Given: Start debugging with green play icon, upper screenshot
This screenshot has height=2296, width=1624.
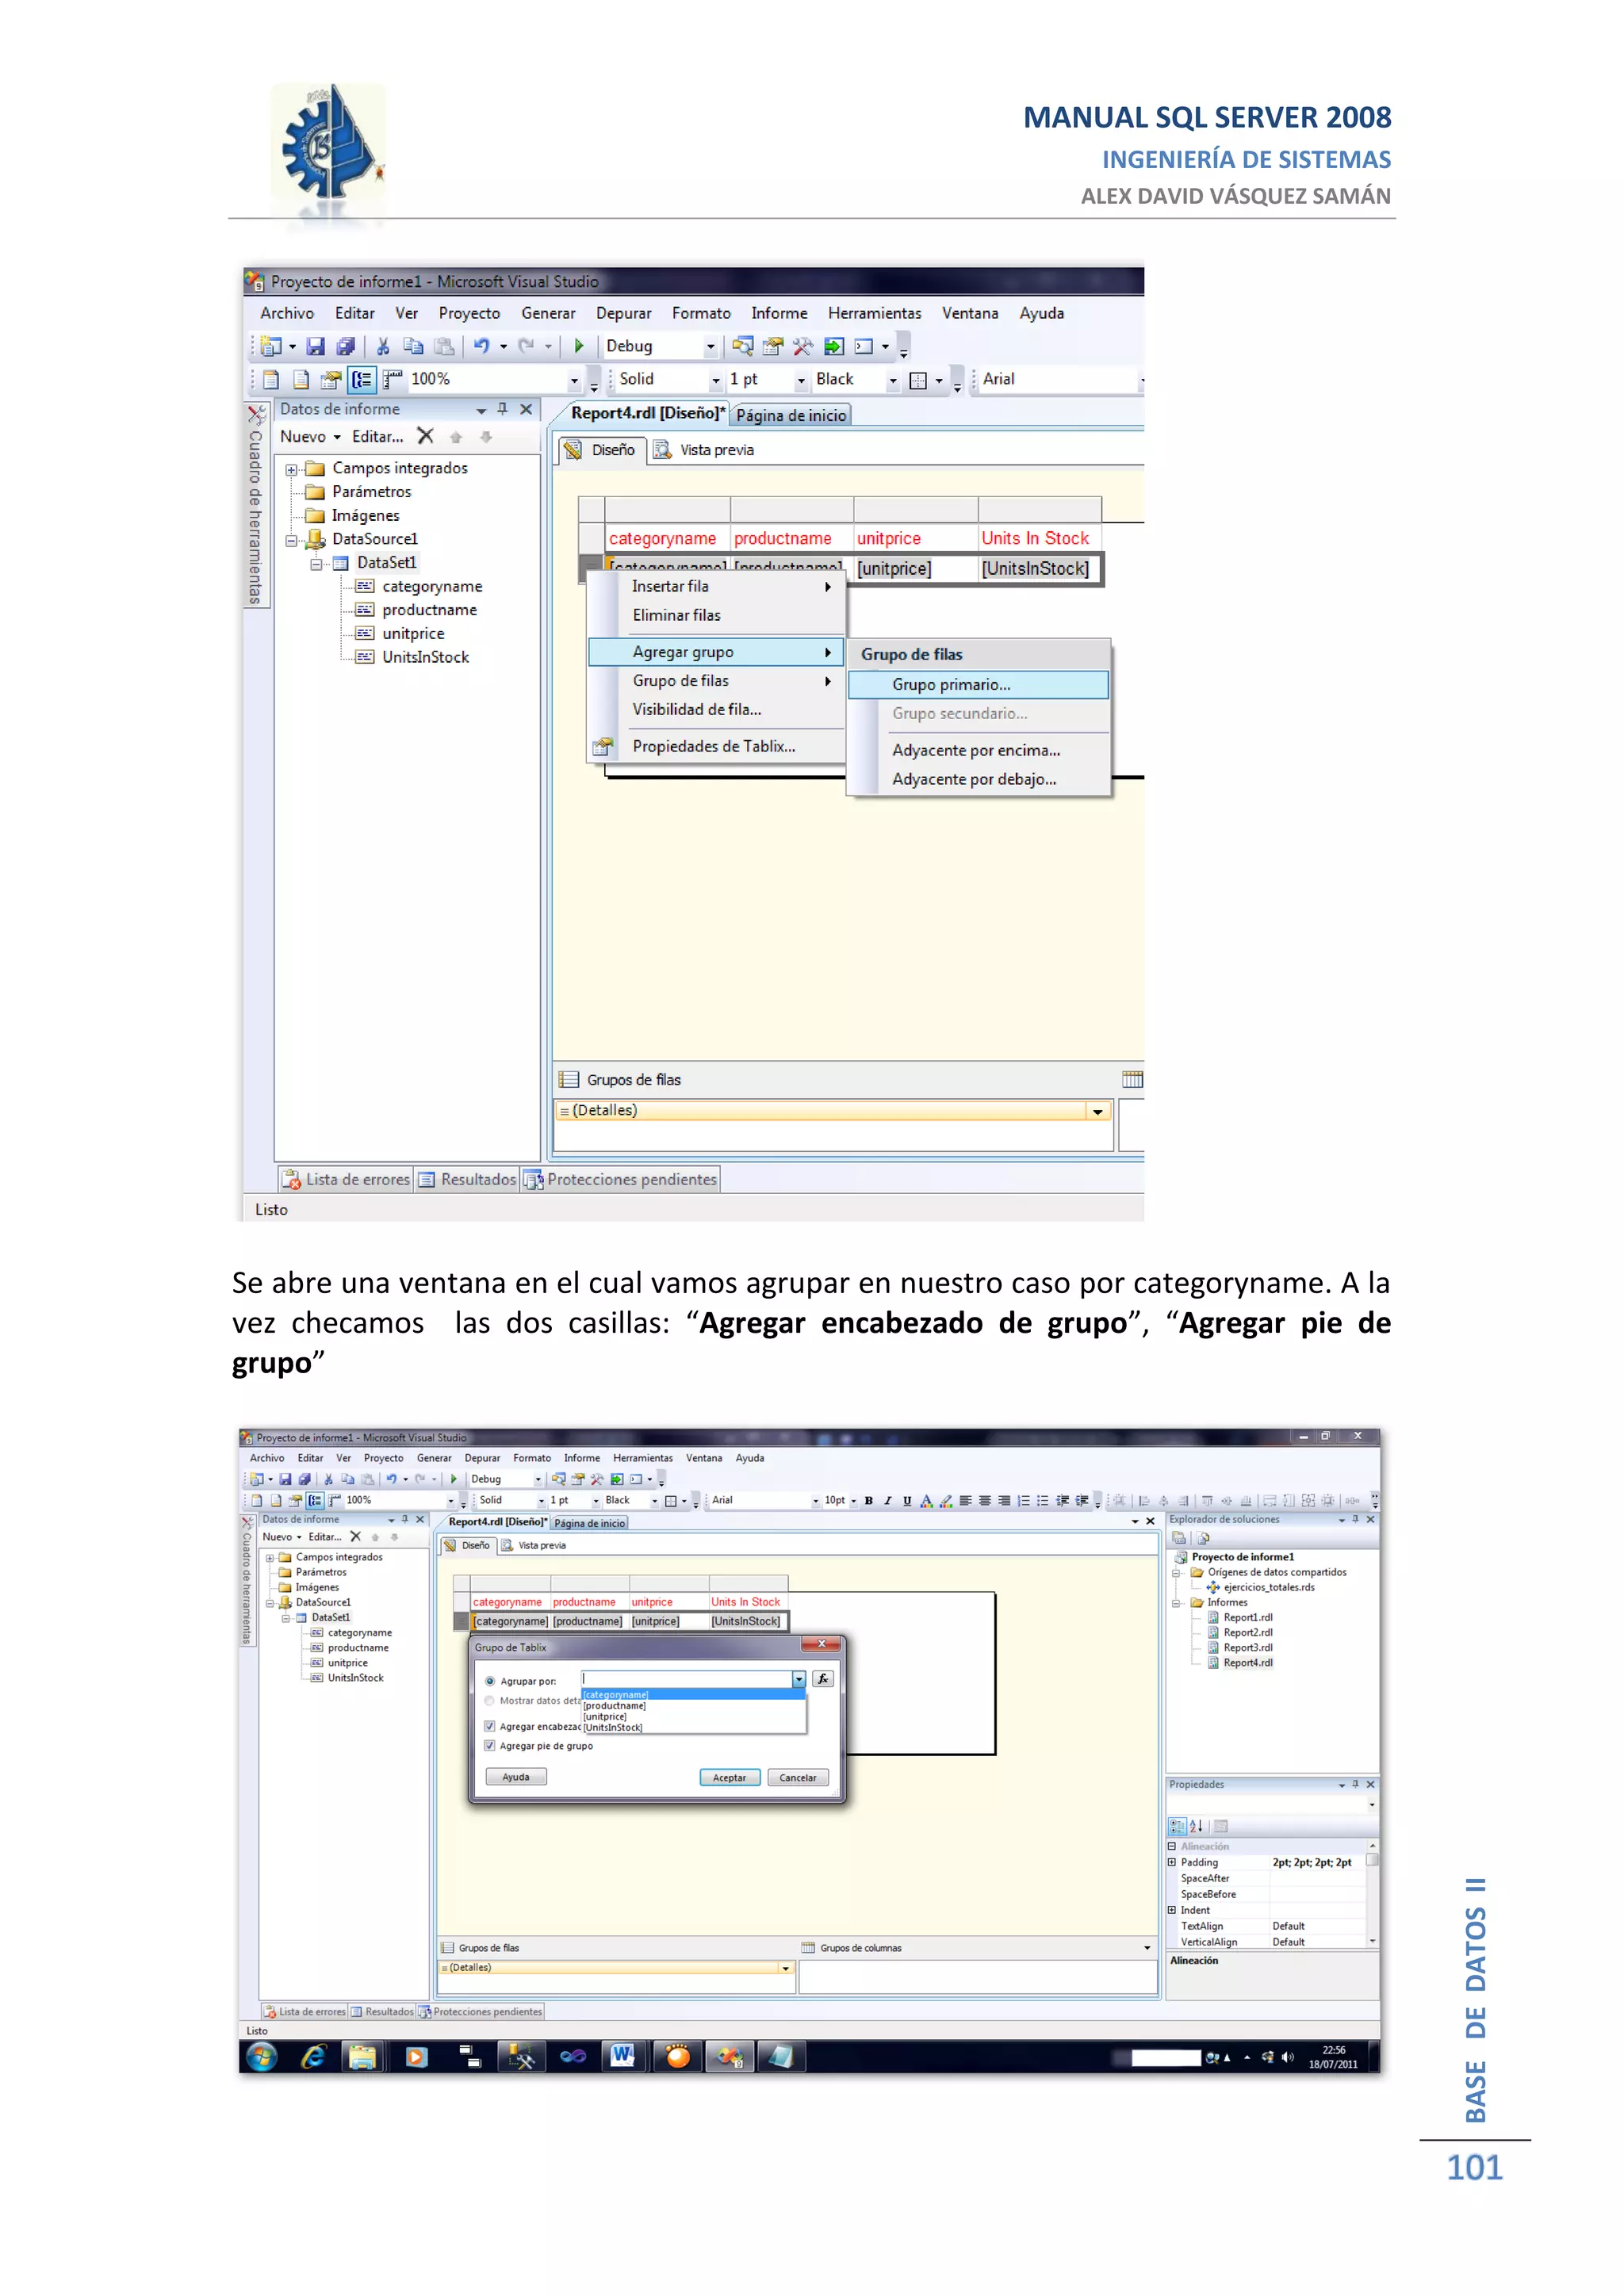Looking at the screenshot, I should coord(578,346).
